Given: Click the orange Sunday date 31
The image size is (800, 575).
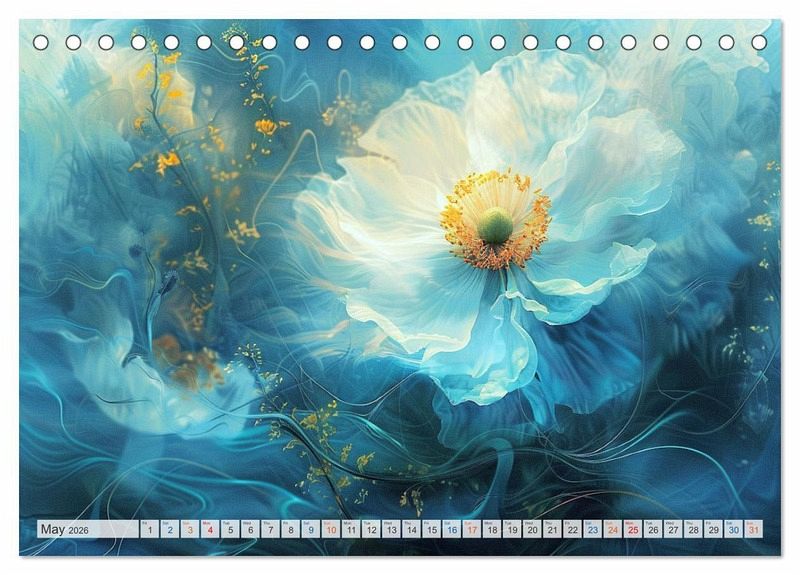Looking at the screenshot, I should (x=754, y=529).
